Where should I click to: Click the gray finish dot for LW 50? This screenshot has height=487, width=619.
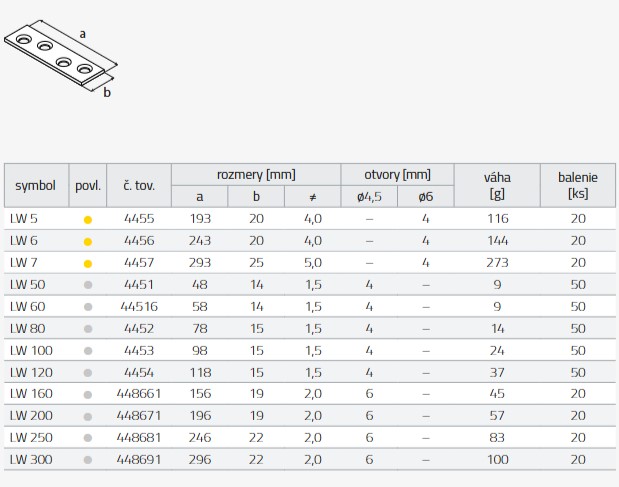pyautogui.click(x=88, y=285)
